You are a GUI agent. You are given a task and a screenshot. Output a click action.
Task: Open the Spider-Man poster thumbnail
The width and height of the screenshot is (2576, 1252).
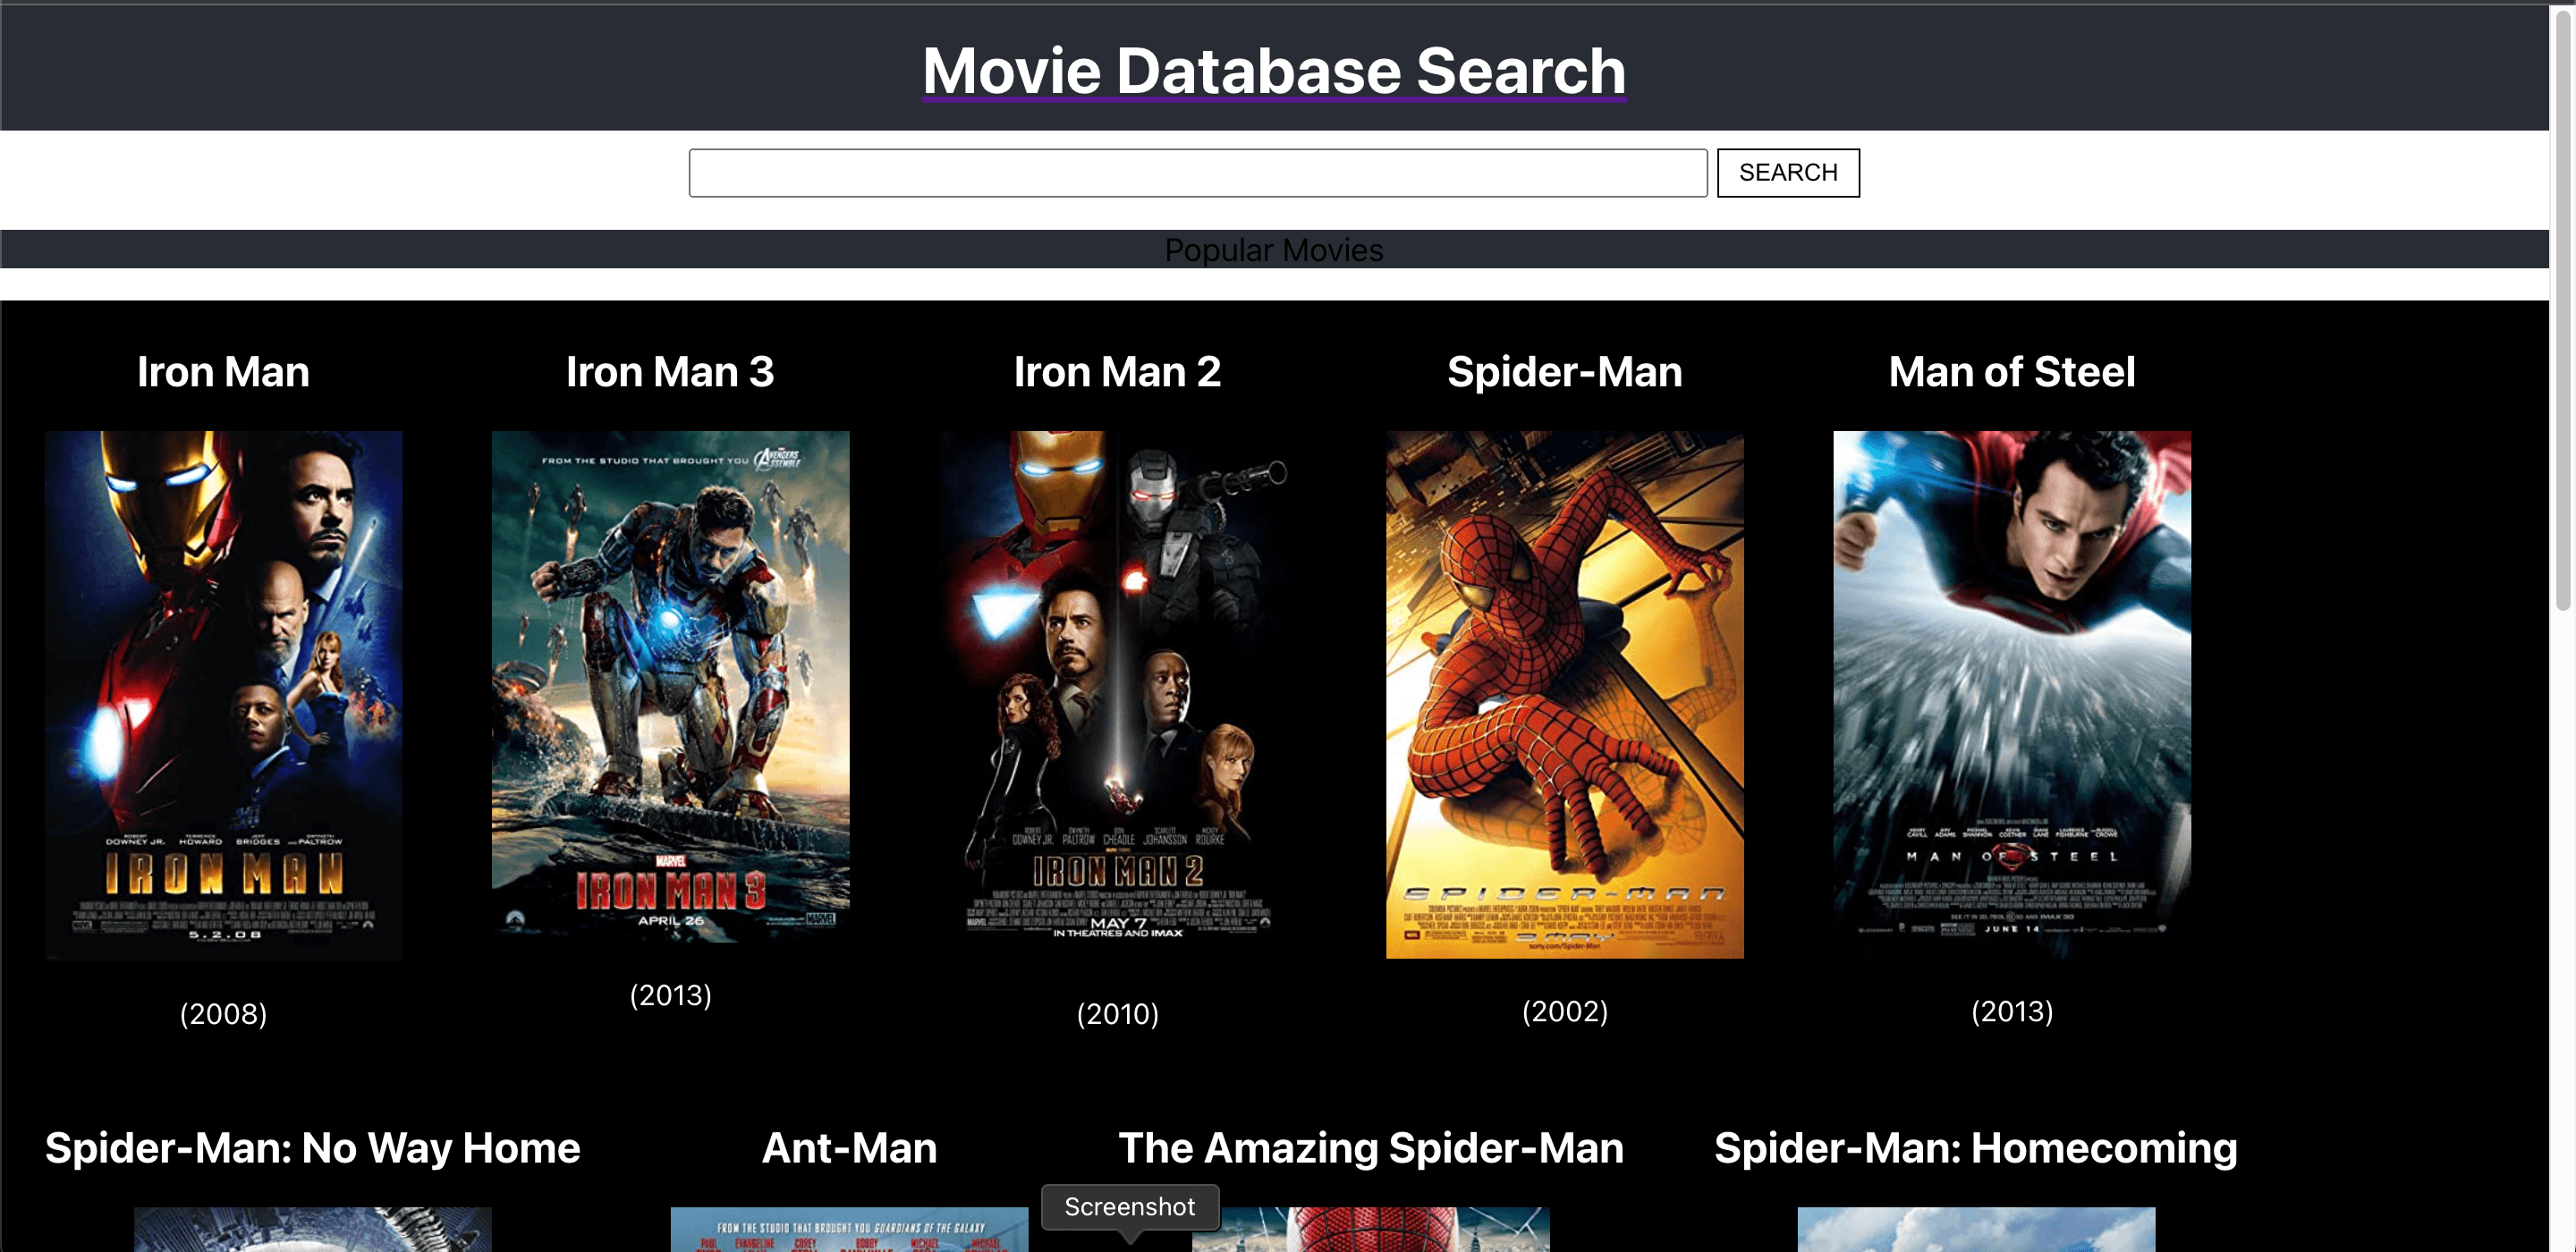pyautogui.click(x=1564, y=695)
